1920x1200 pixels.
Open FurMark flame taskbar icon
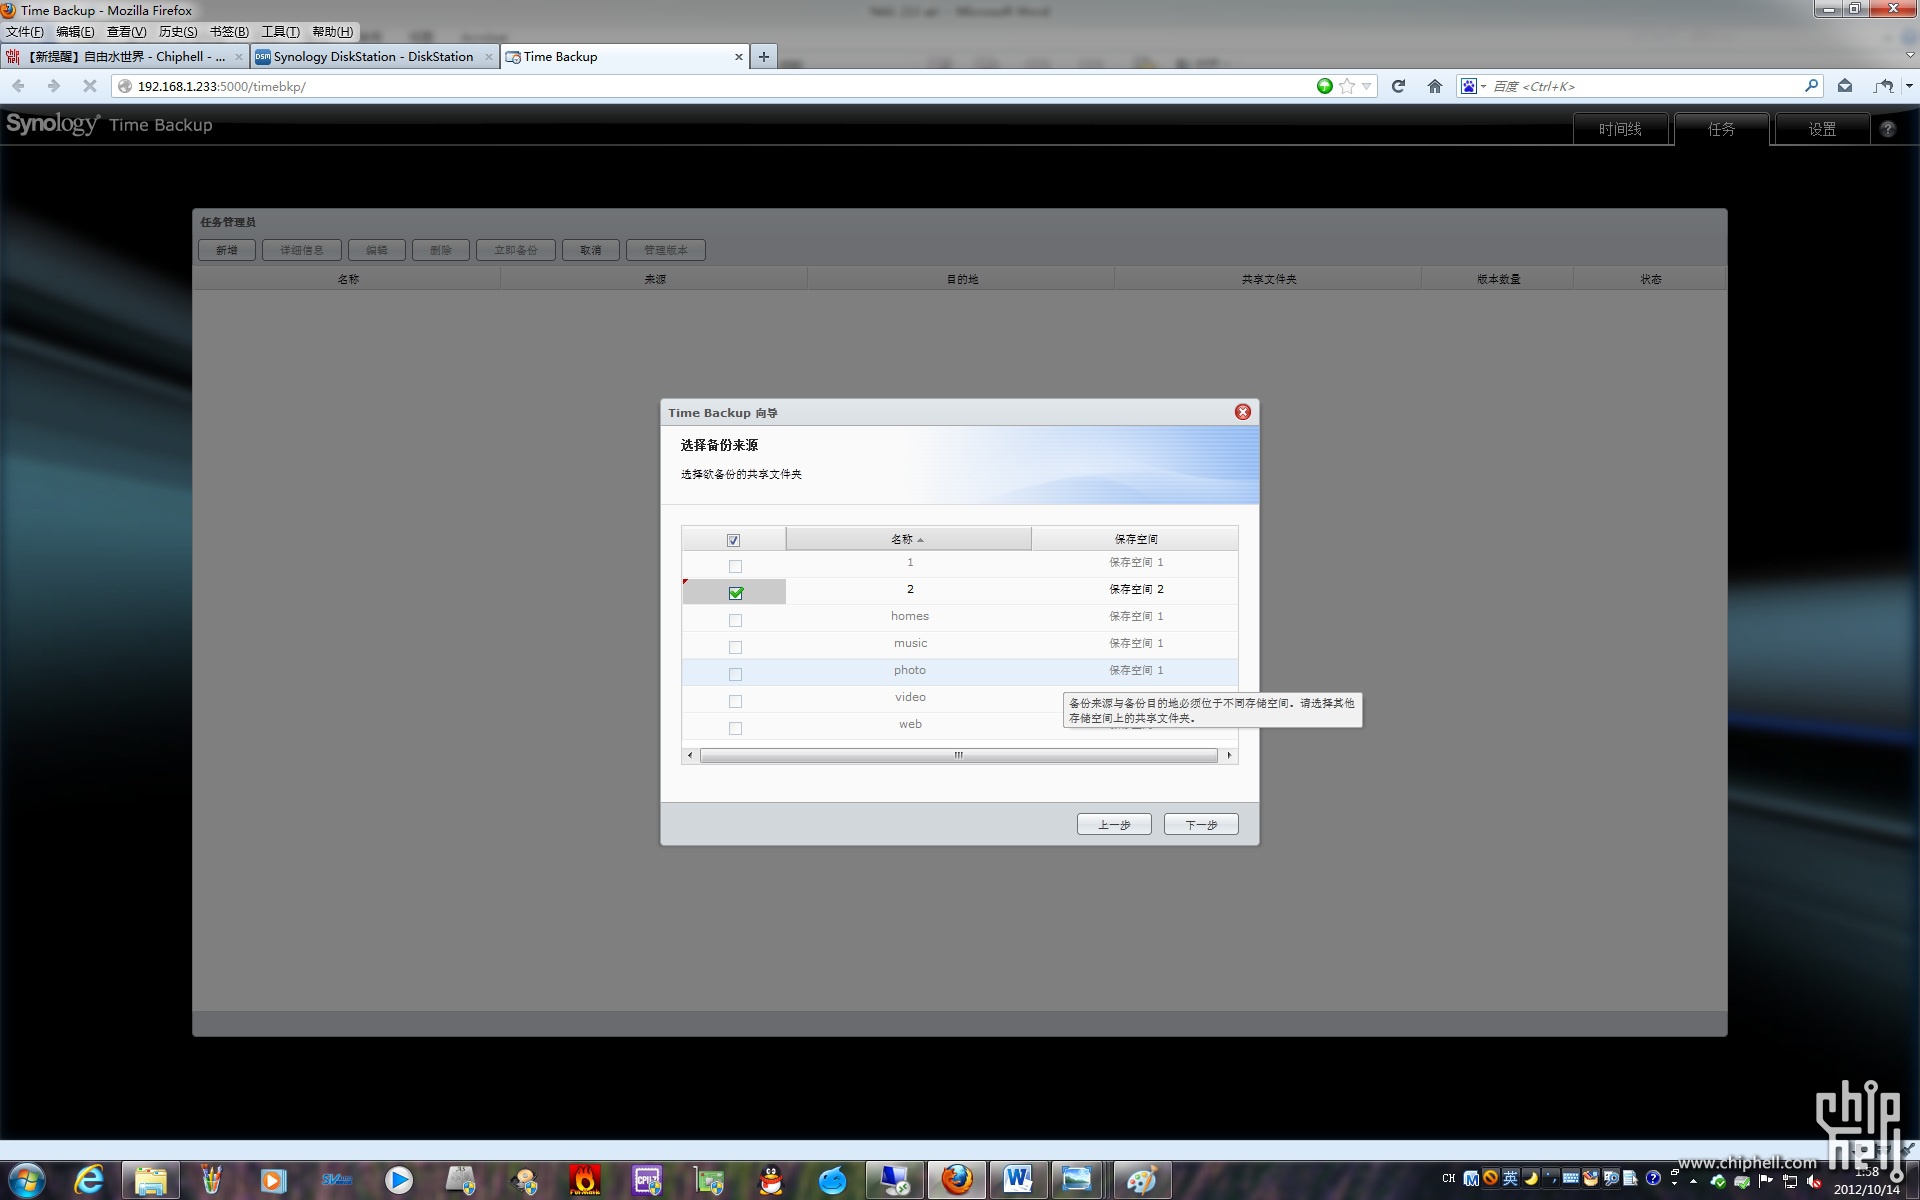pyautogui.click(x=585, y=1180)
